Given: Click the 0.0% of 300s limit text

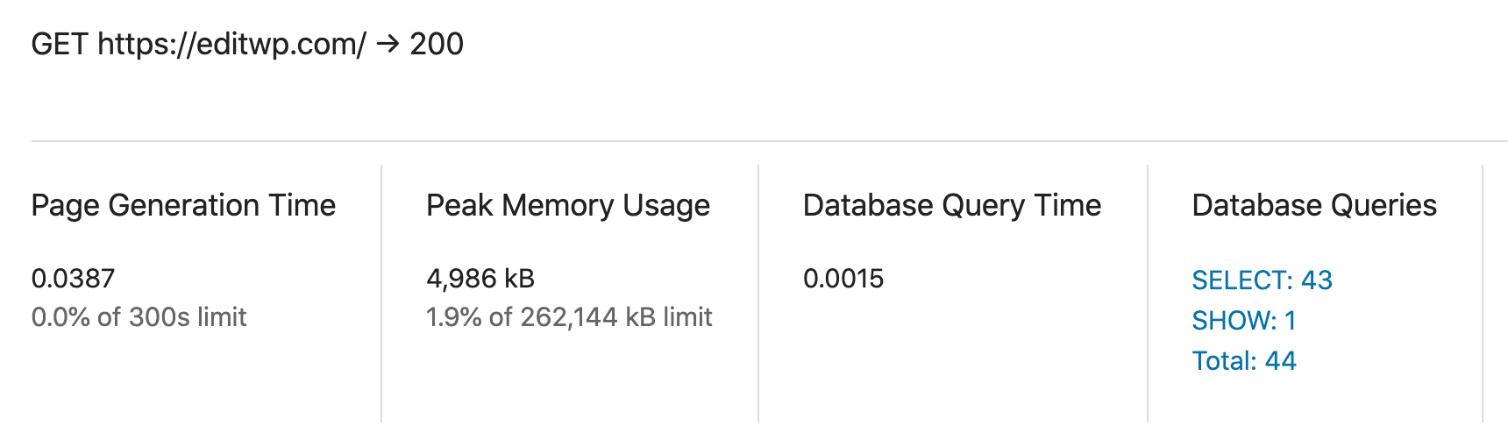Looking at the screenshot, I should click(x=139, y=318).
